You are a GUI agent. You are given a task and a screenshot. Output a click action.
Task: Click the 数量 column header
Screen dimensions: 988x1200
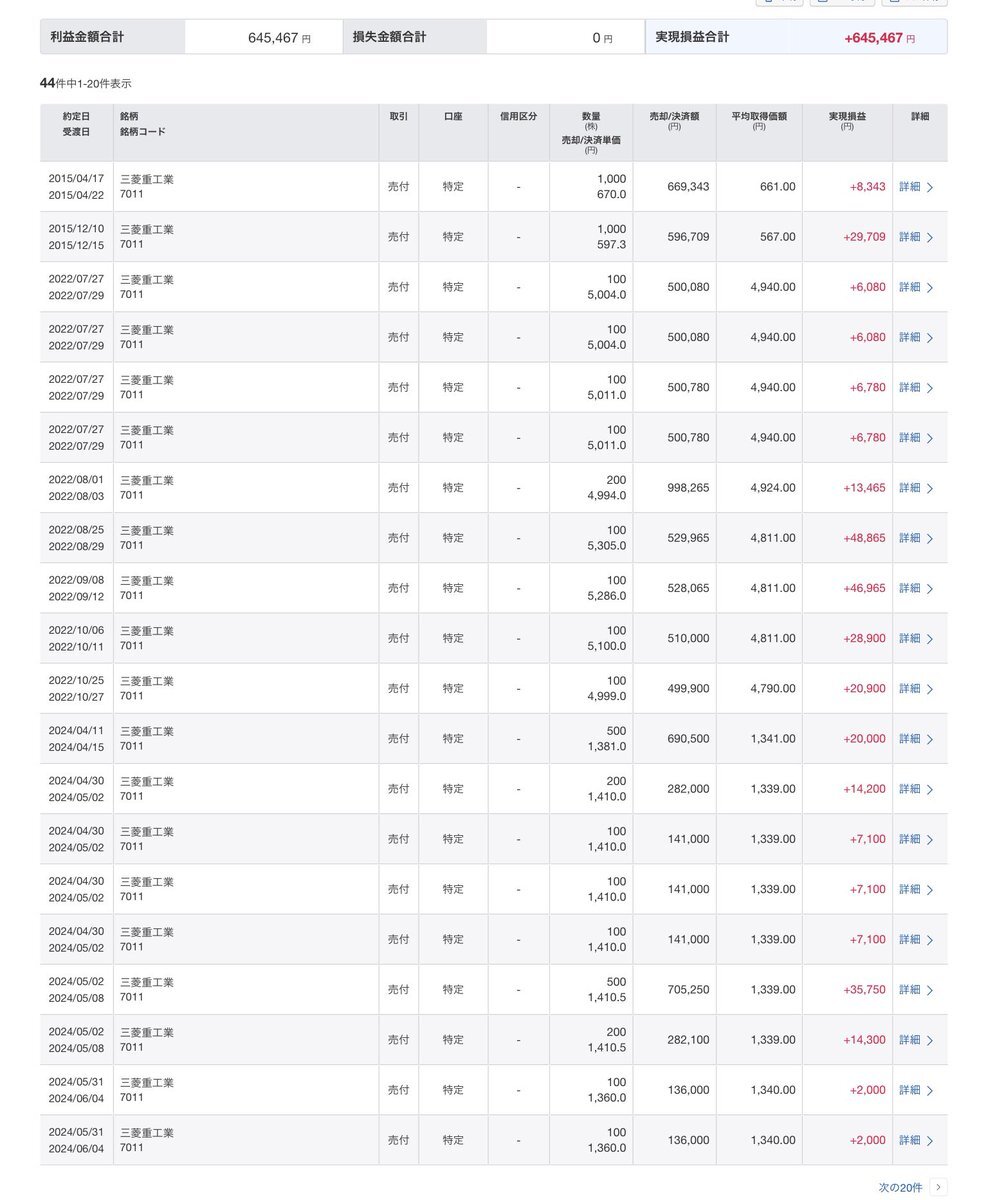click(590, 116)
